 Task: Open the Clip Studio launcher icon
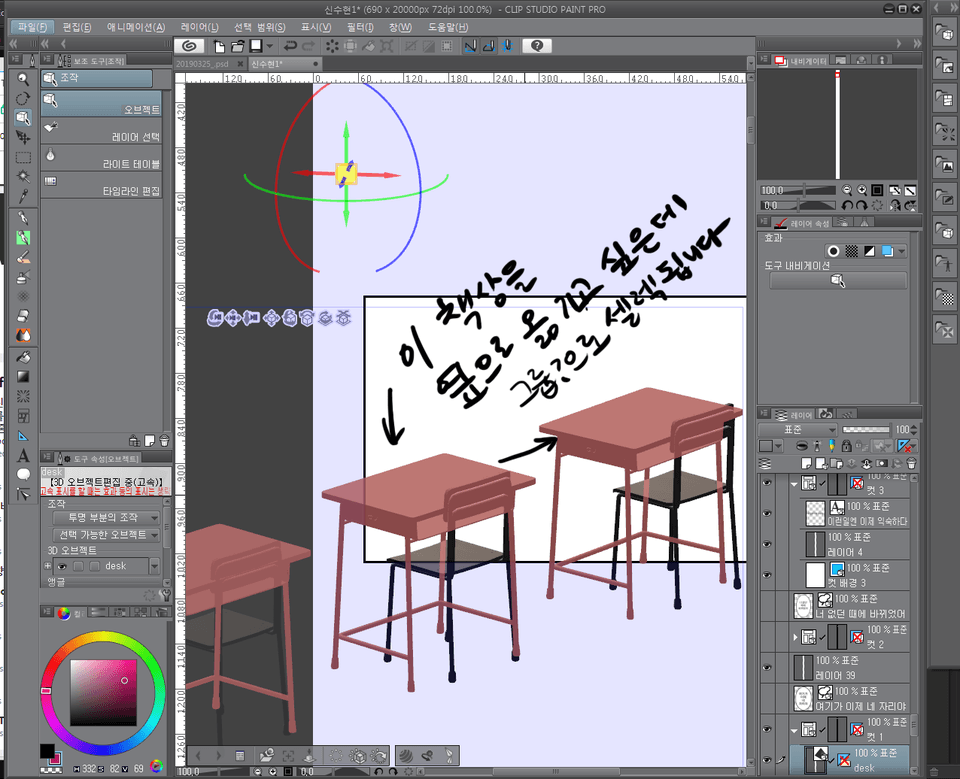(x=188, y=46)
